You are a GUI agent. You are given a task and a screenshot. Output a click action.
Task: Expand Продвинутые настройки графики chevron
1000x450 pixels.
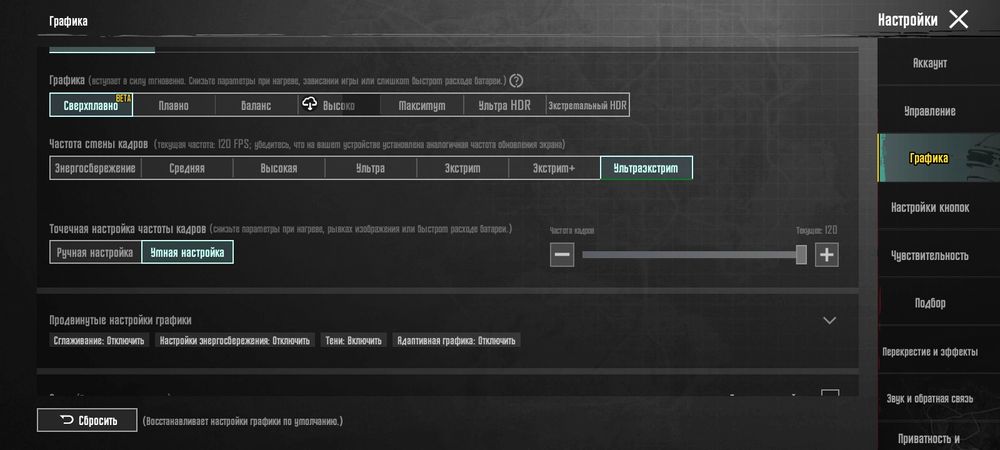829,320
